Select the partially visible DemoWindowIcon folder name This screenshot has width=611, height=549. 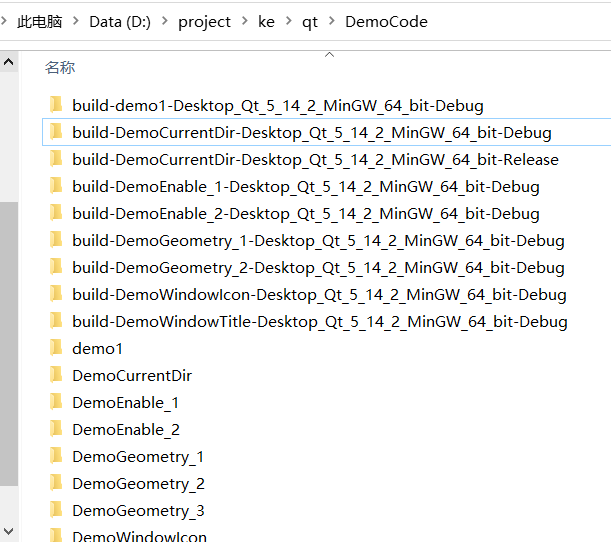(x=140, y=537)
